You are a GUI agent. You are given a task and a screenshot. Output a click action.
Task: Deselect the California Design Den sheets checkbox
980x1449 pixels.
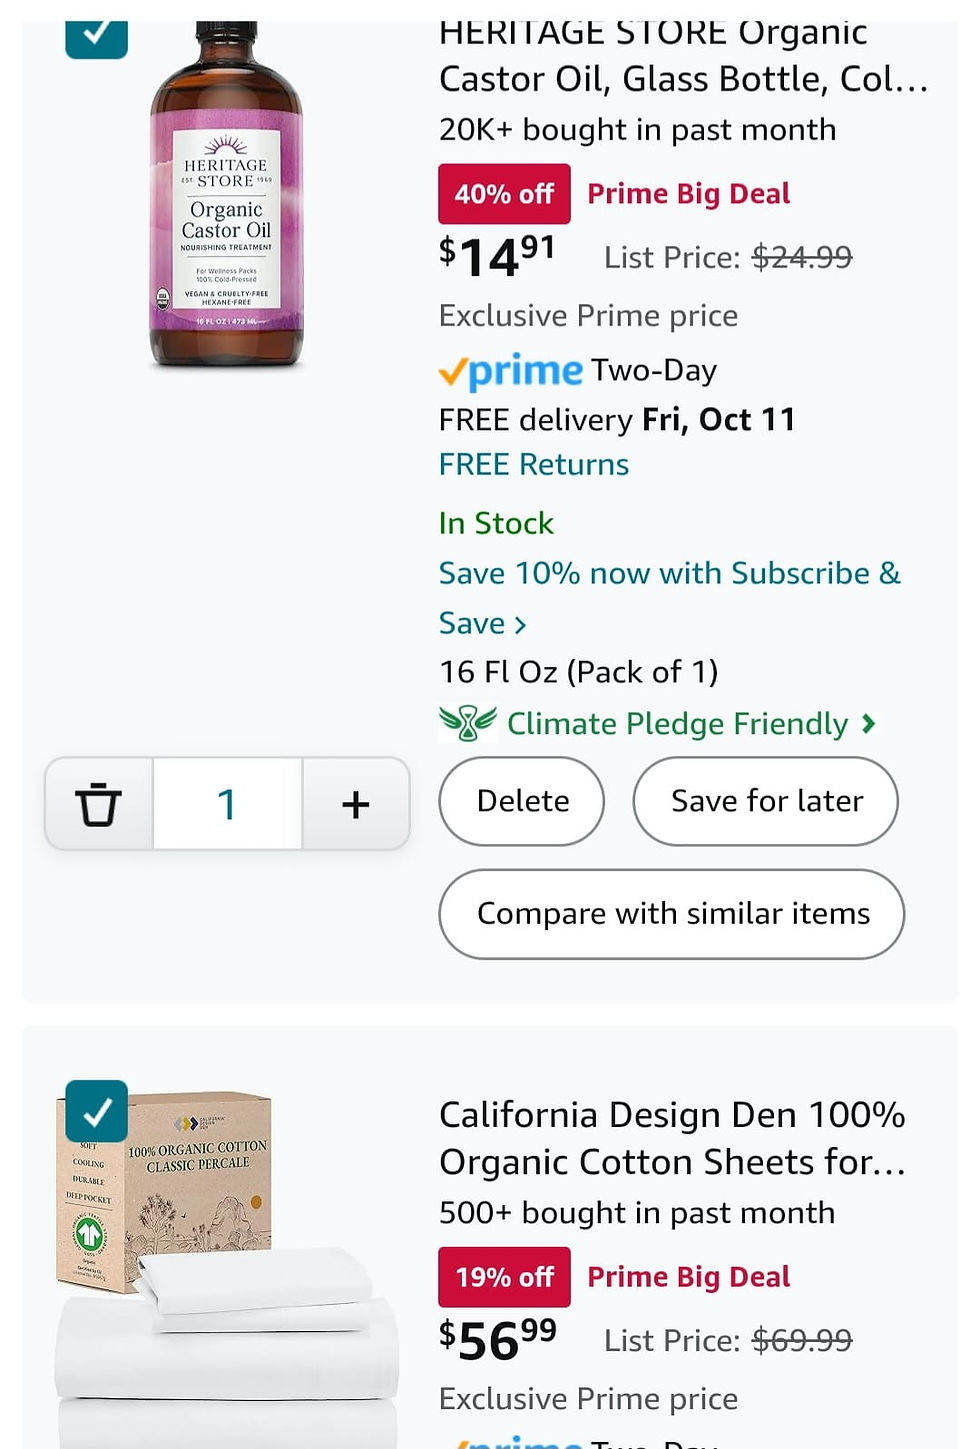96,1111
